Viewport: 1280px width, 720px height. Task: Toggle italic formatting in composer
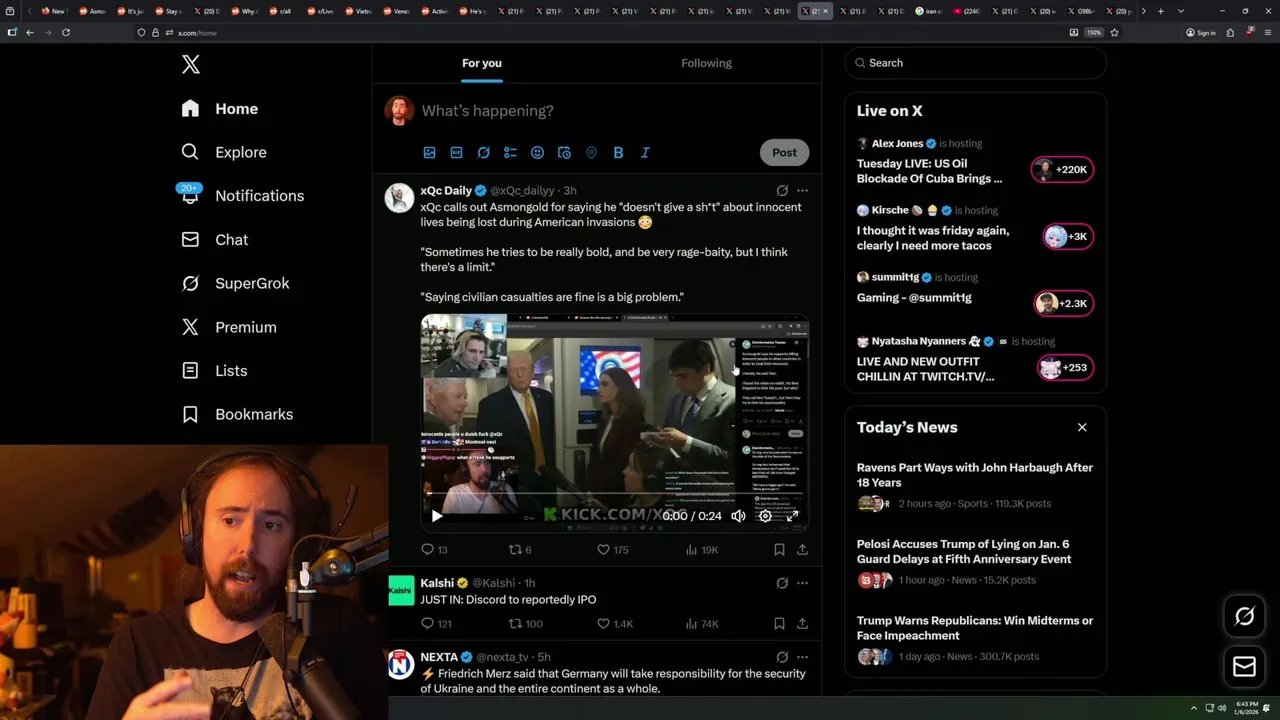tap(645, 153)
